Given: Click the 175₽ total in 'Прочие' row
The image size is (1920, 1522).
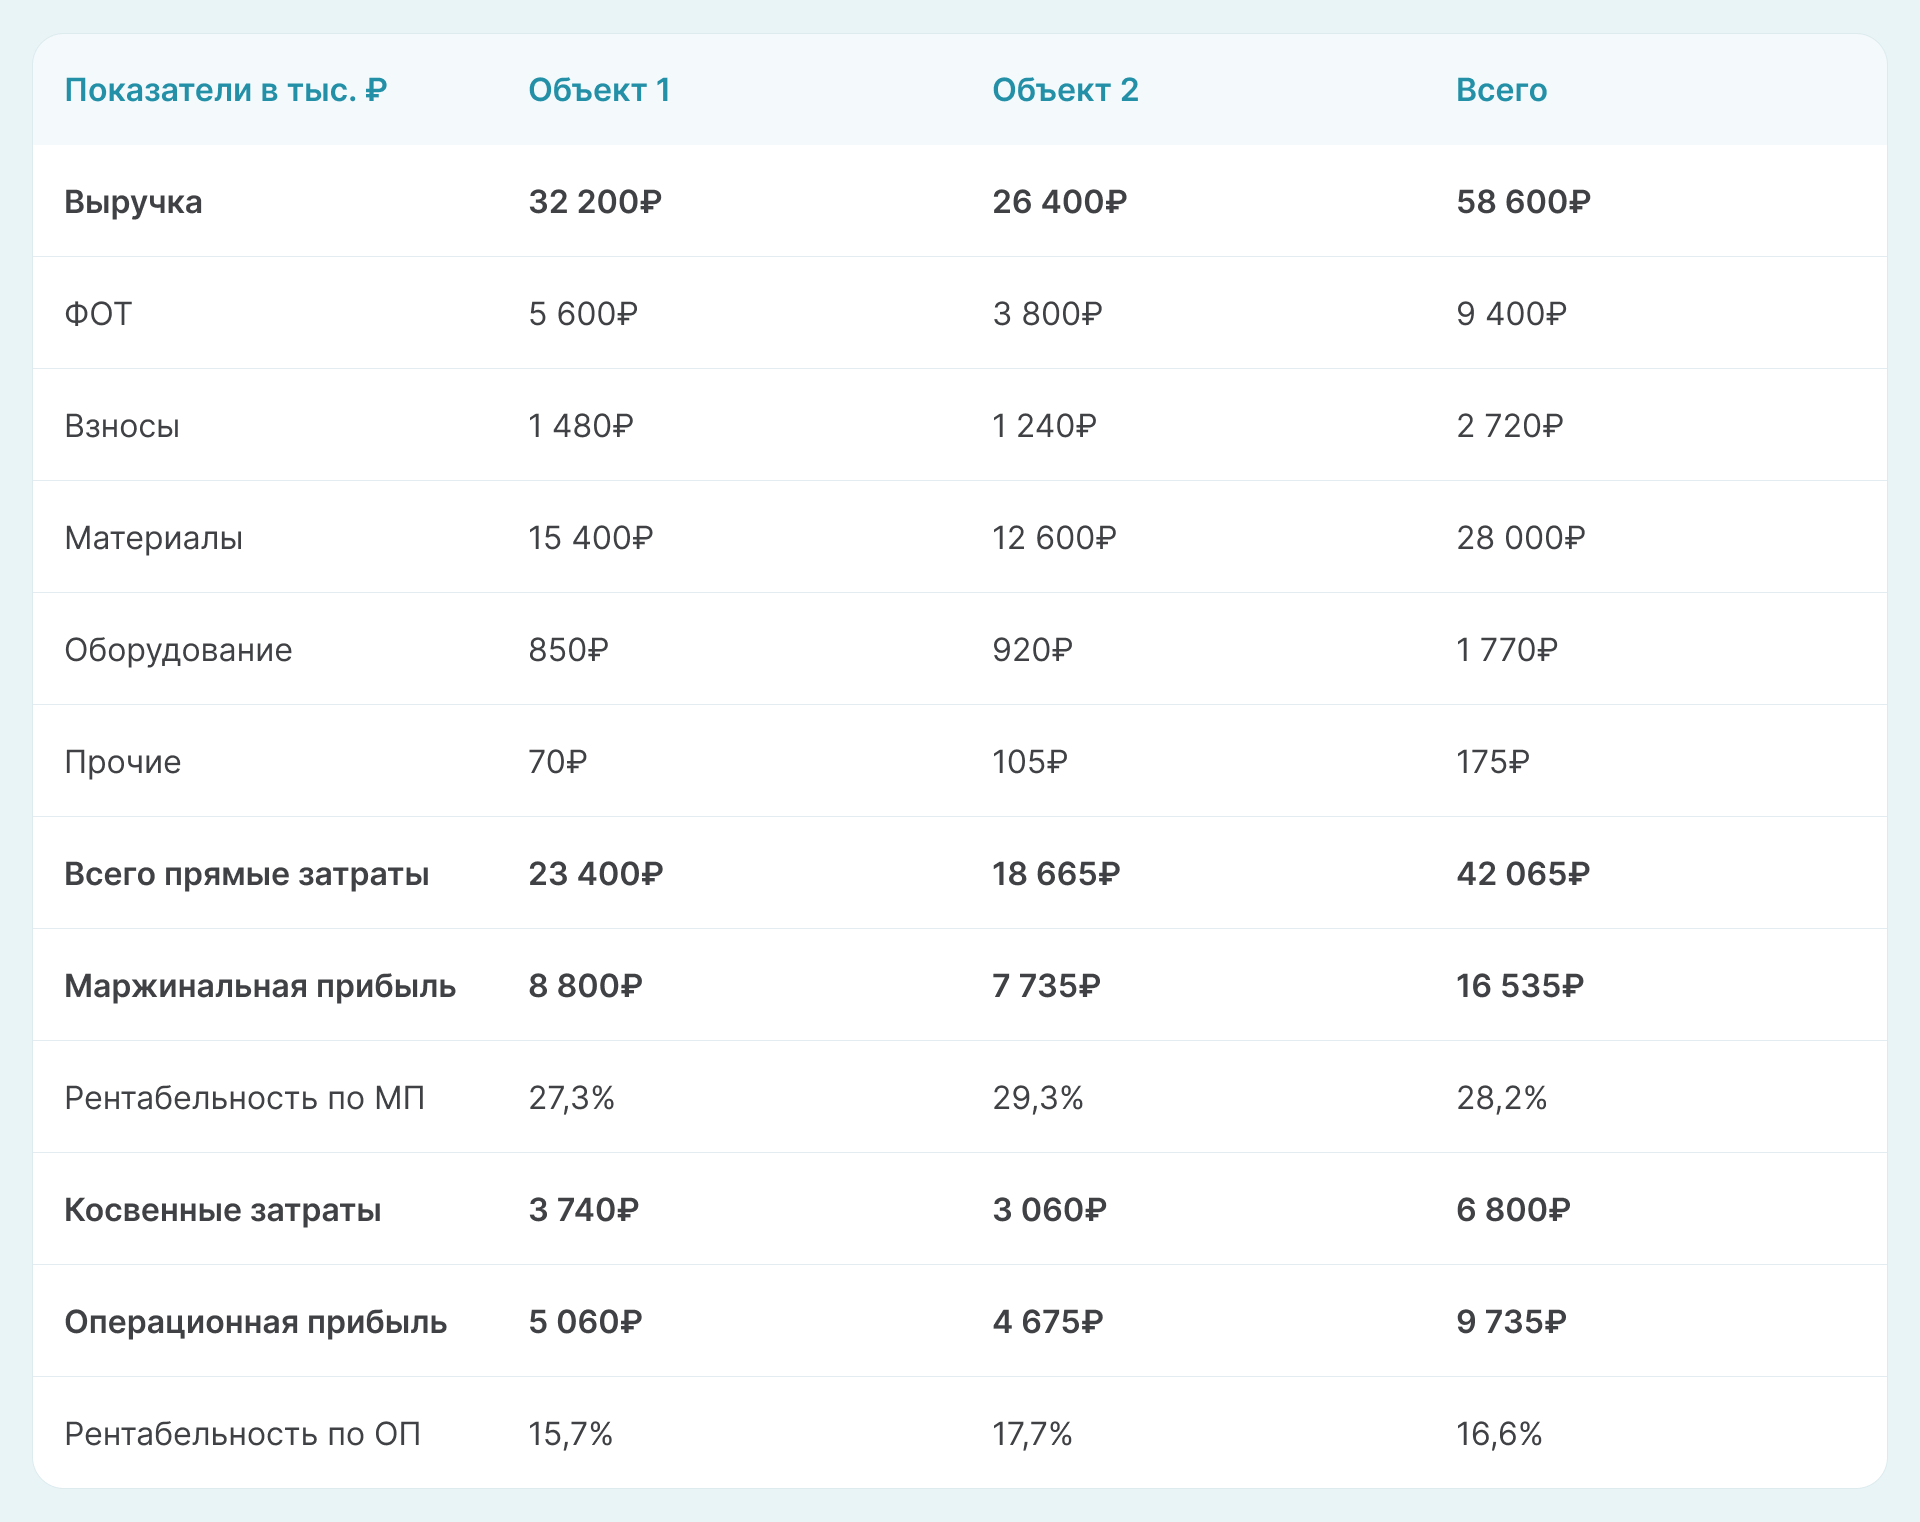Looking at the screenshot, I should point(1492,762).
